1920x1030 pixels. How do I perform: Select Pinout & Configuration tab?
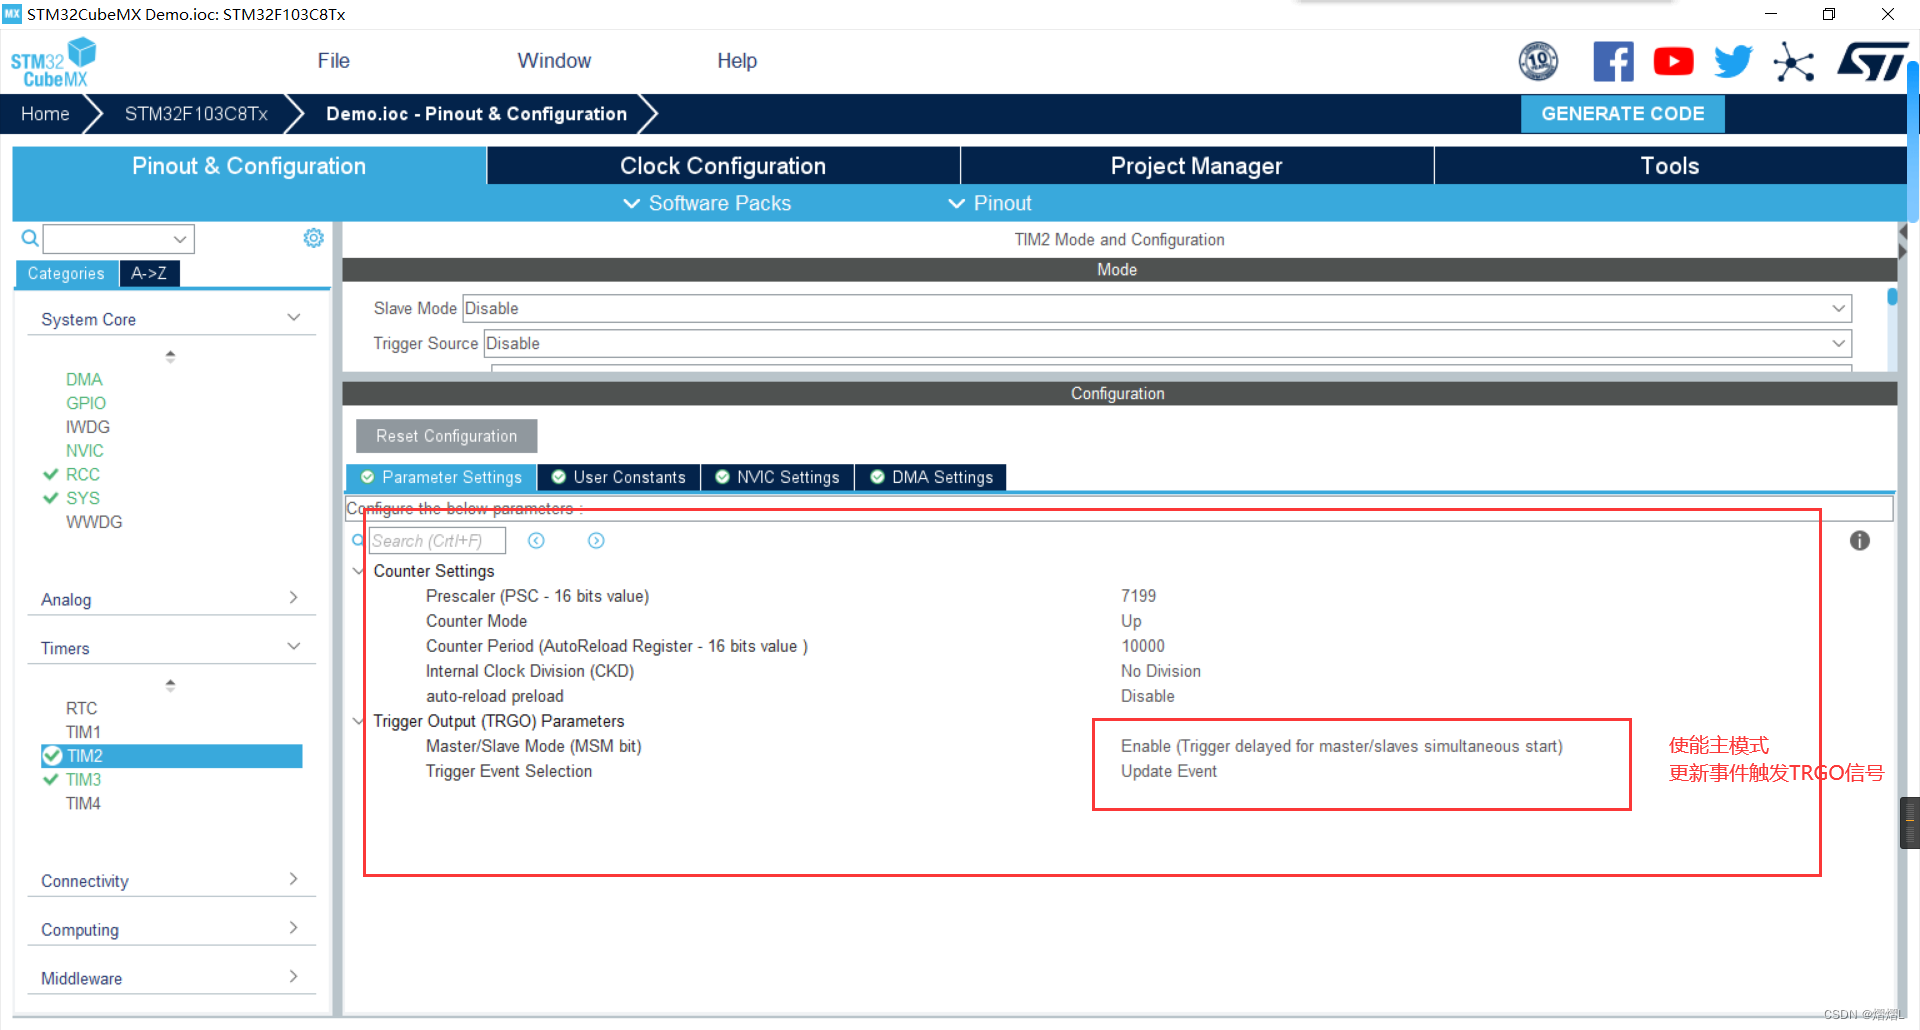click(x=249, y=166)
